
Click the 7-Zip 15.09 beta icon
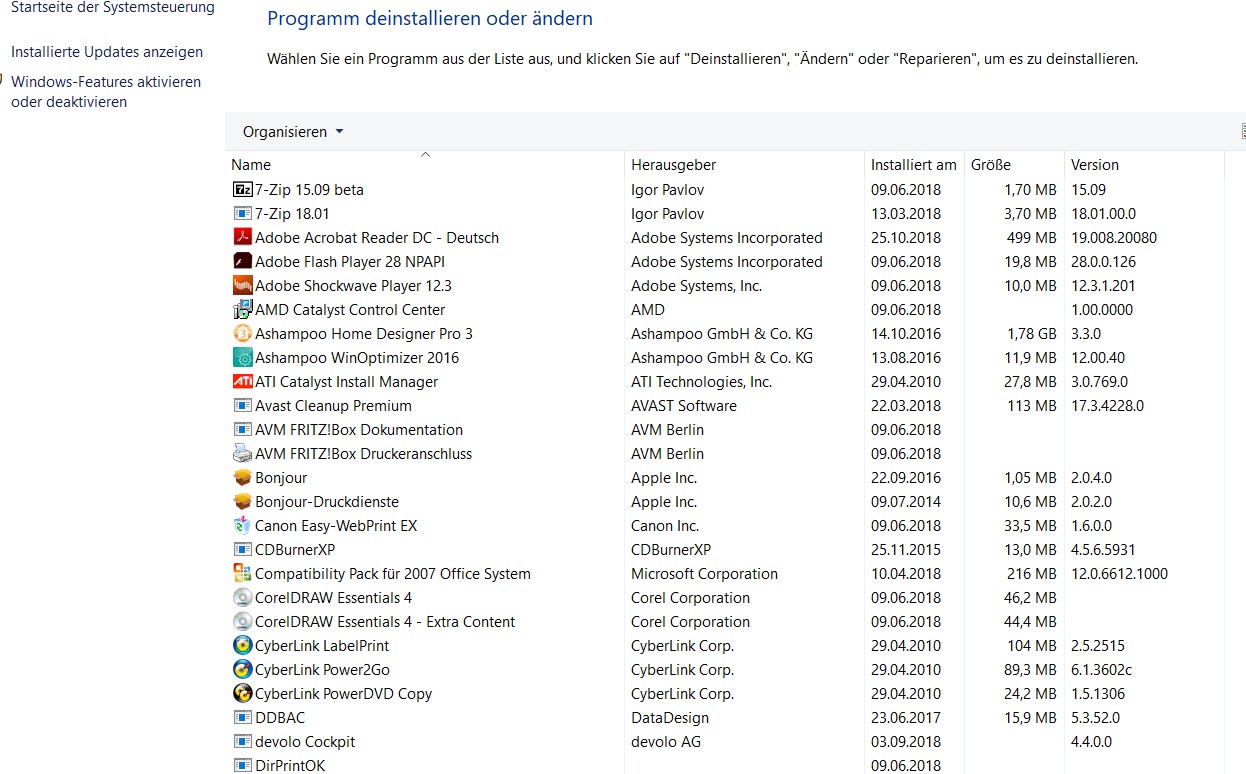(x=242, y=189)
